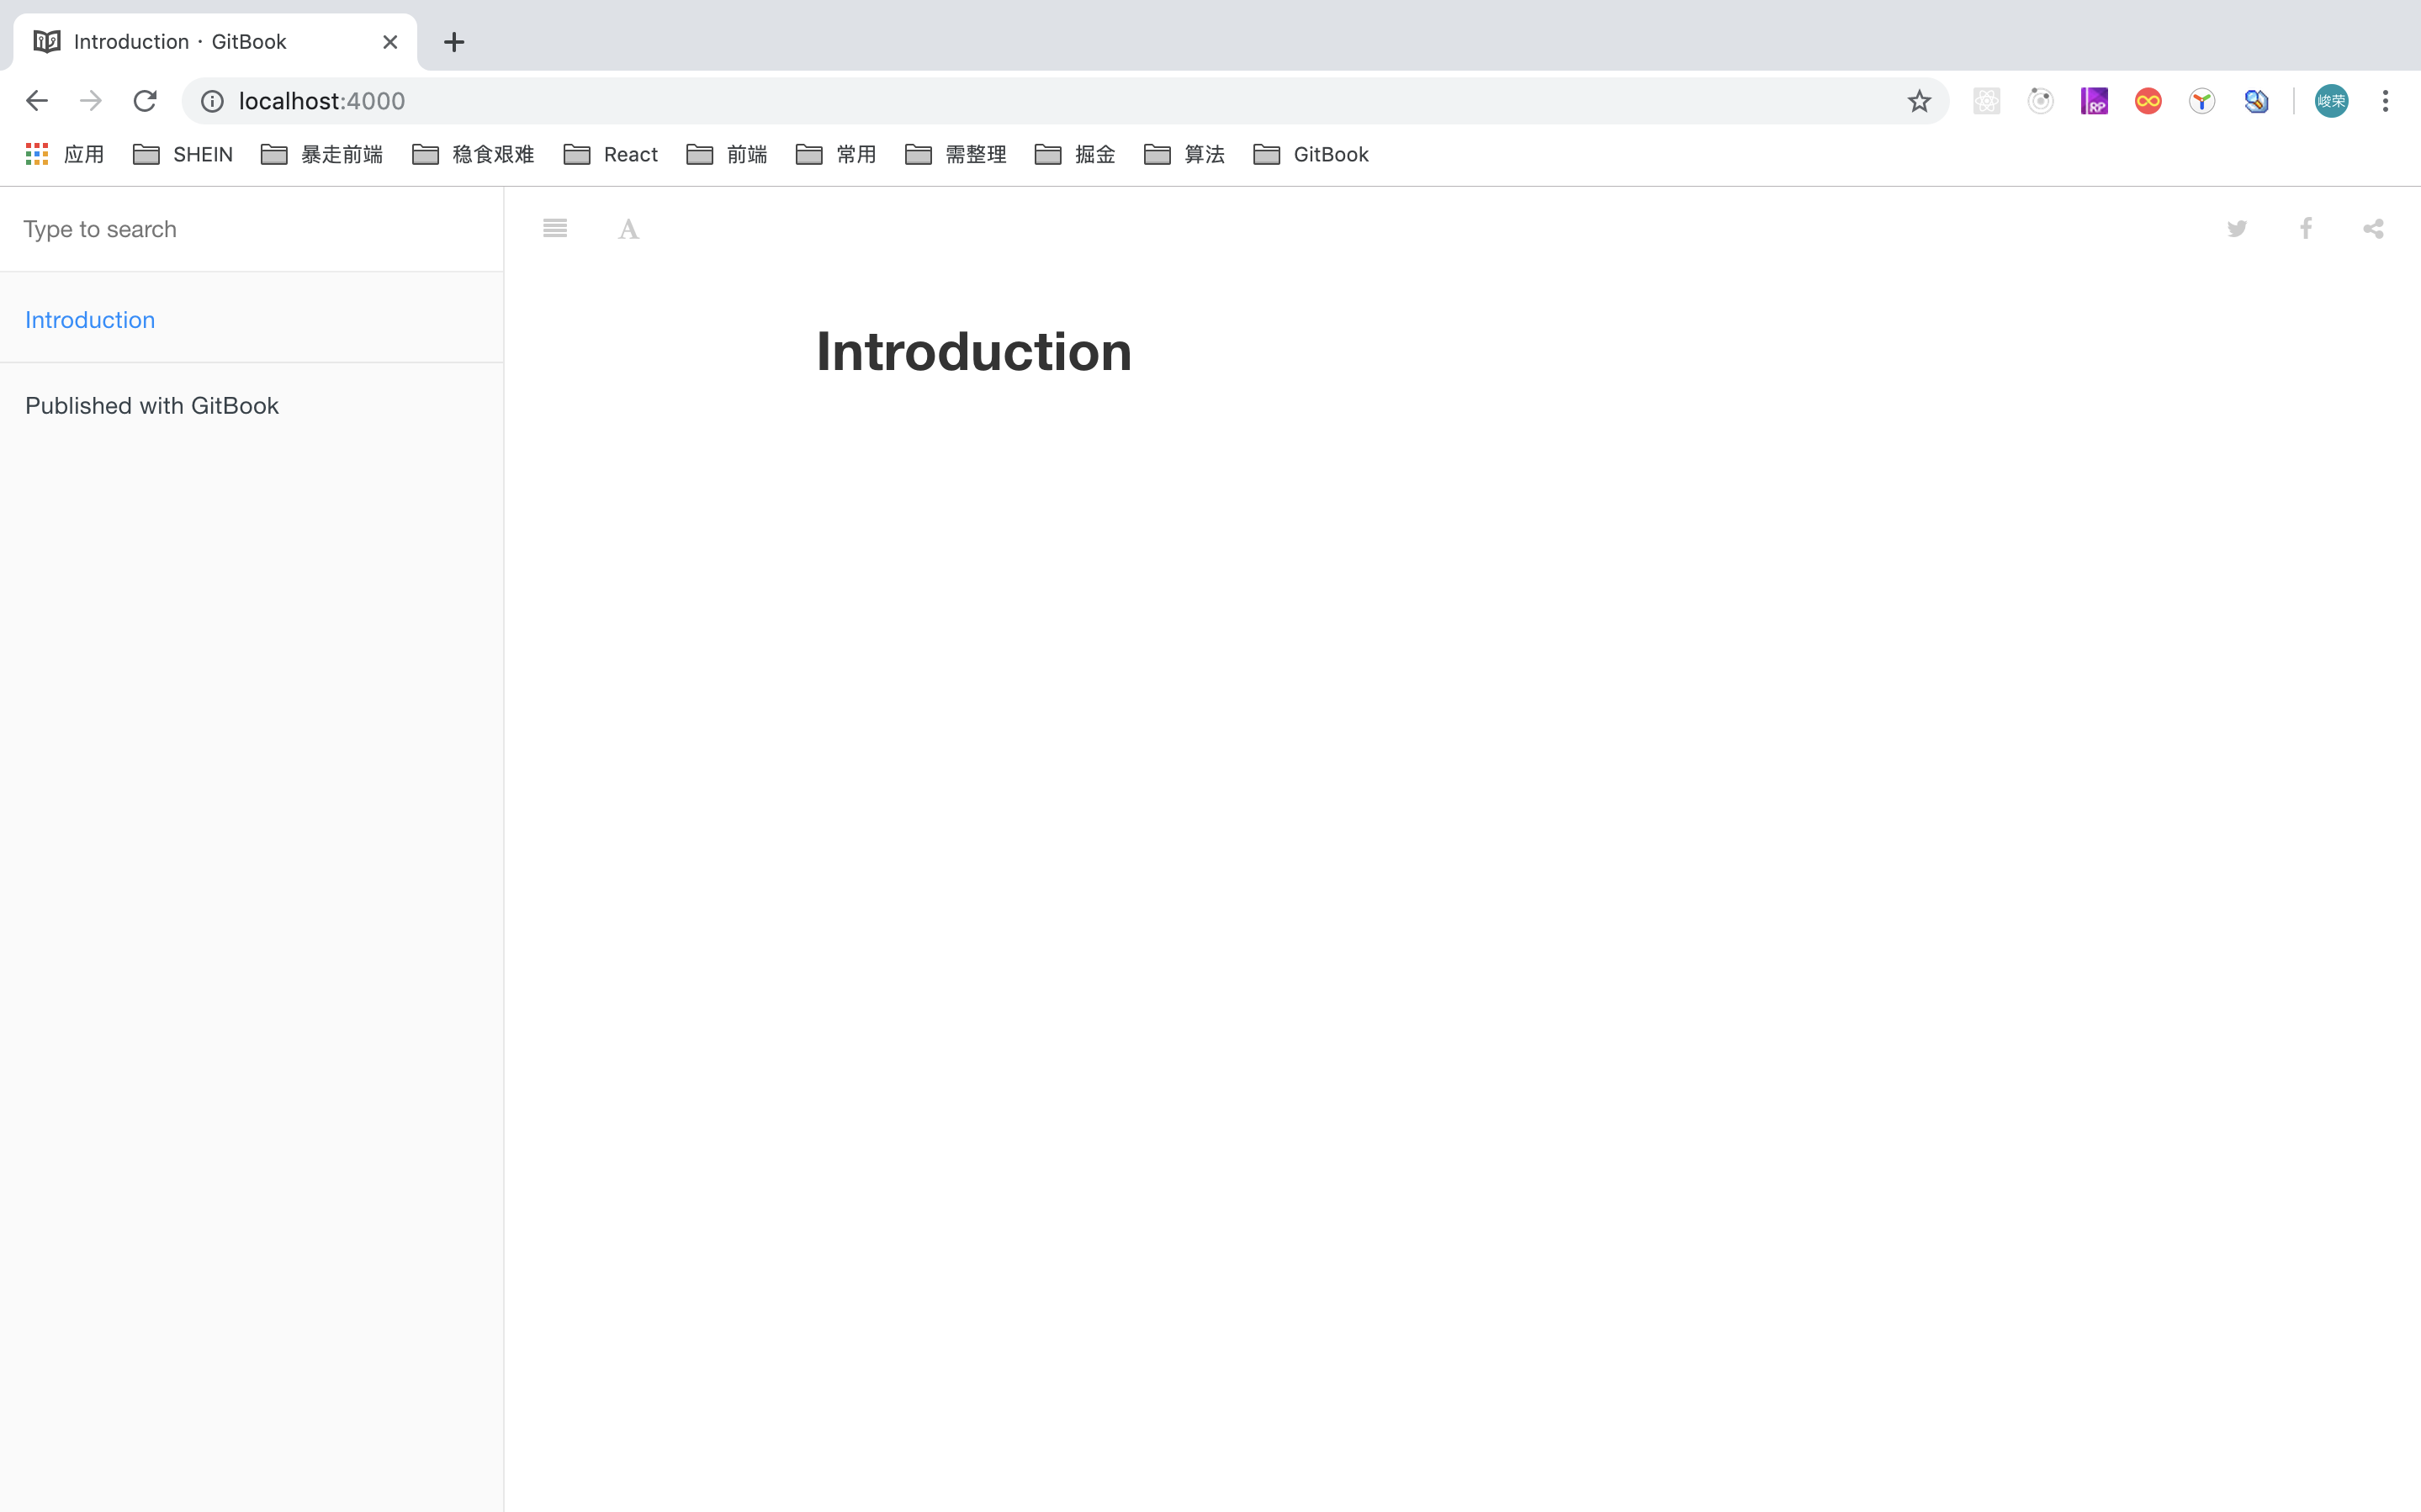The image size is (2421, 1512).
Task: Click the browser reload button
Action: 145,101
